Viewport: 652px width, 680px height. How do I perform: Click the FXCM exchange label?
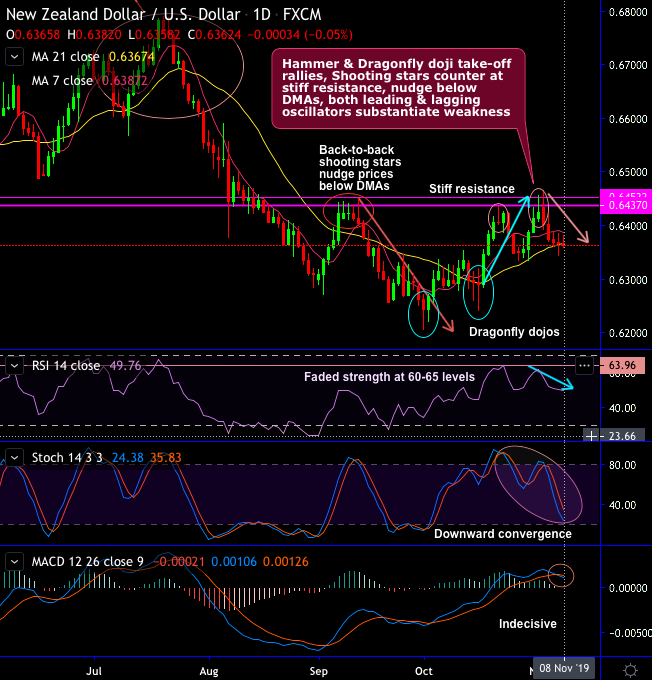302,15
